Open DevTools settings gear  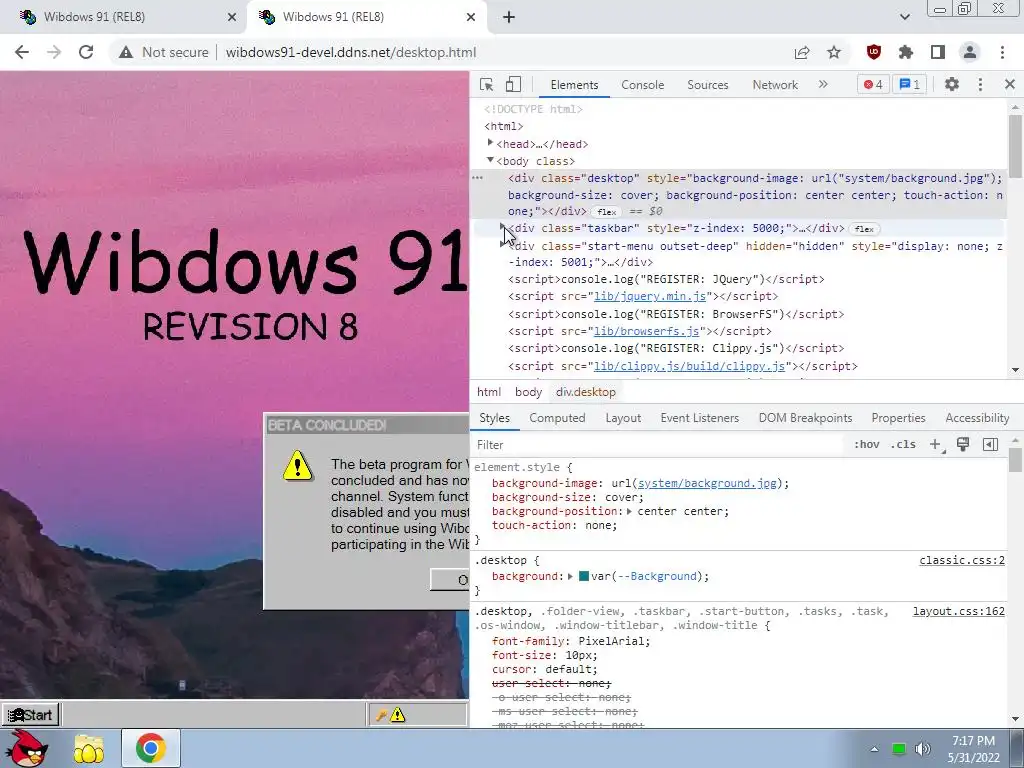[x=952, y=84]
